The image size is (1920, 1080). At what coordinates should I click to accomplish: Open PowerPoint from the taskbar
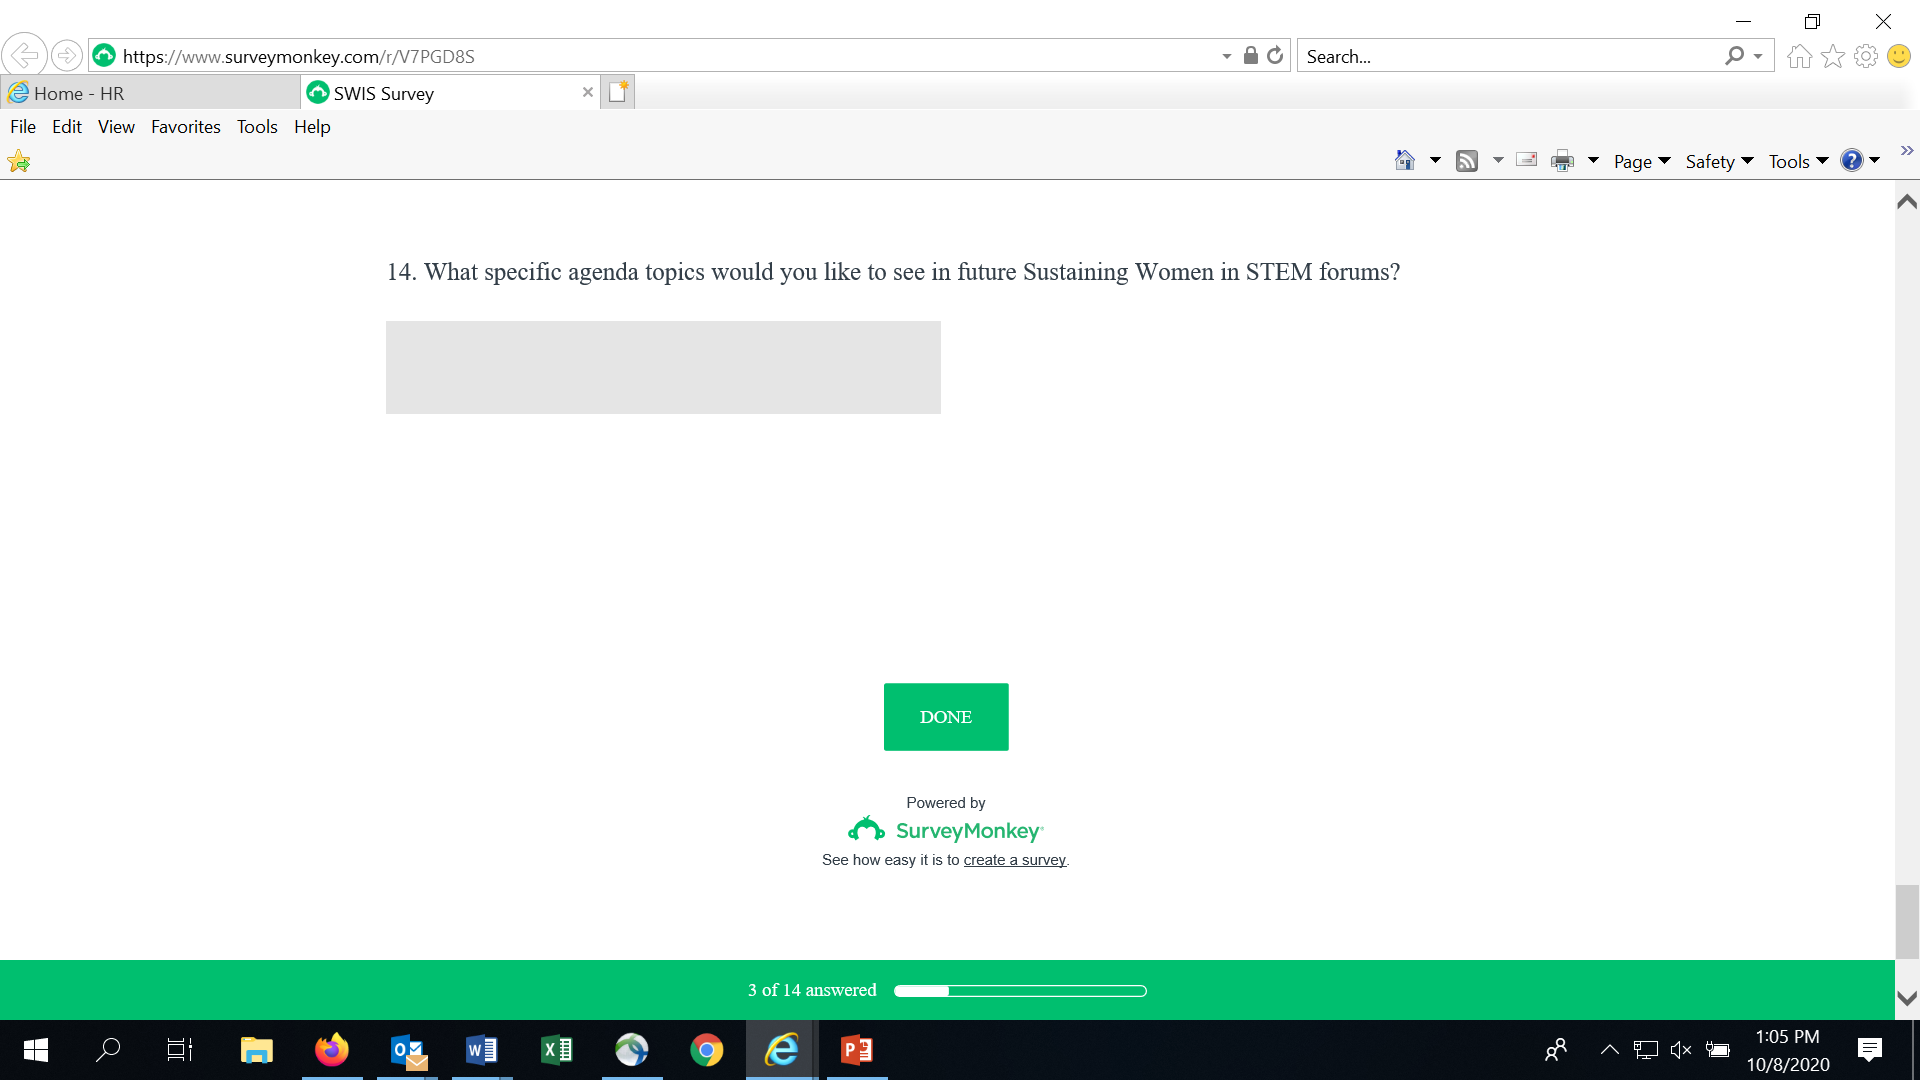coord(857,1050)
